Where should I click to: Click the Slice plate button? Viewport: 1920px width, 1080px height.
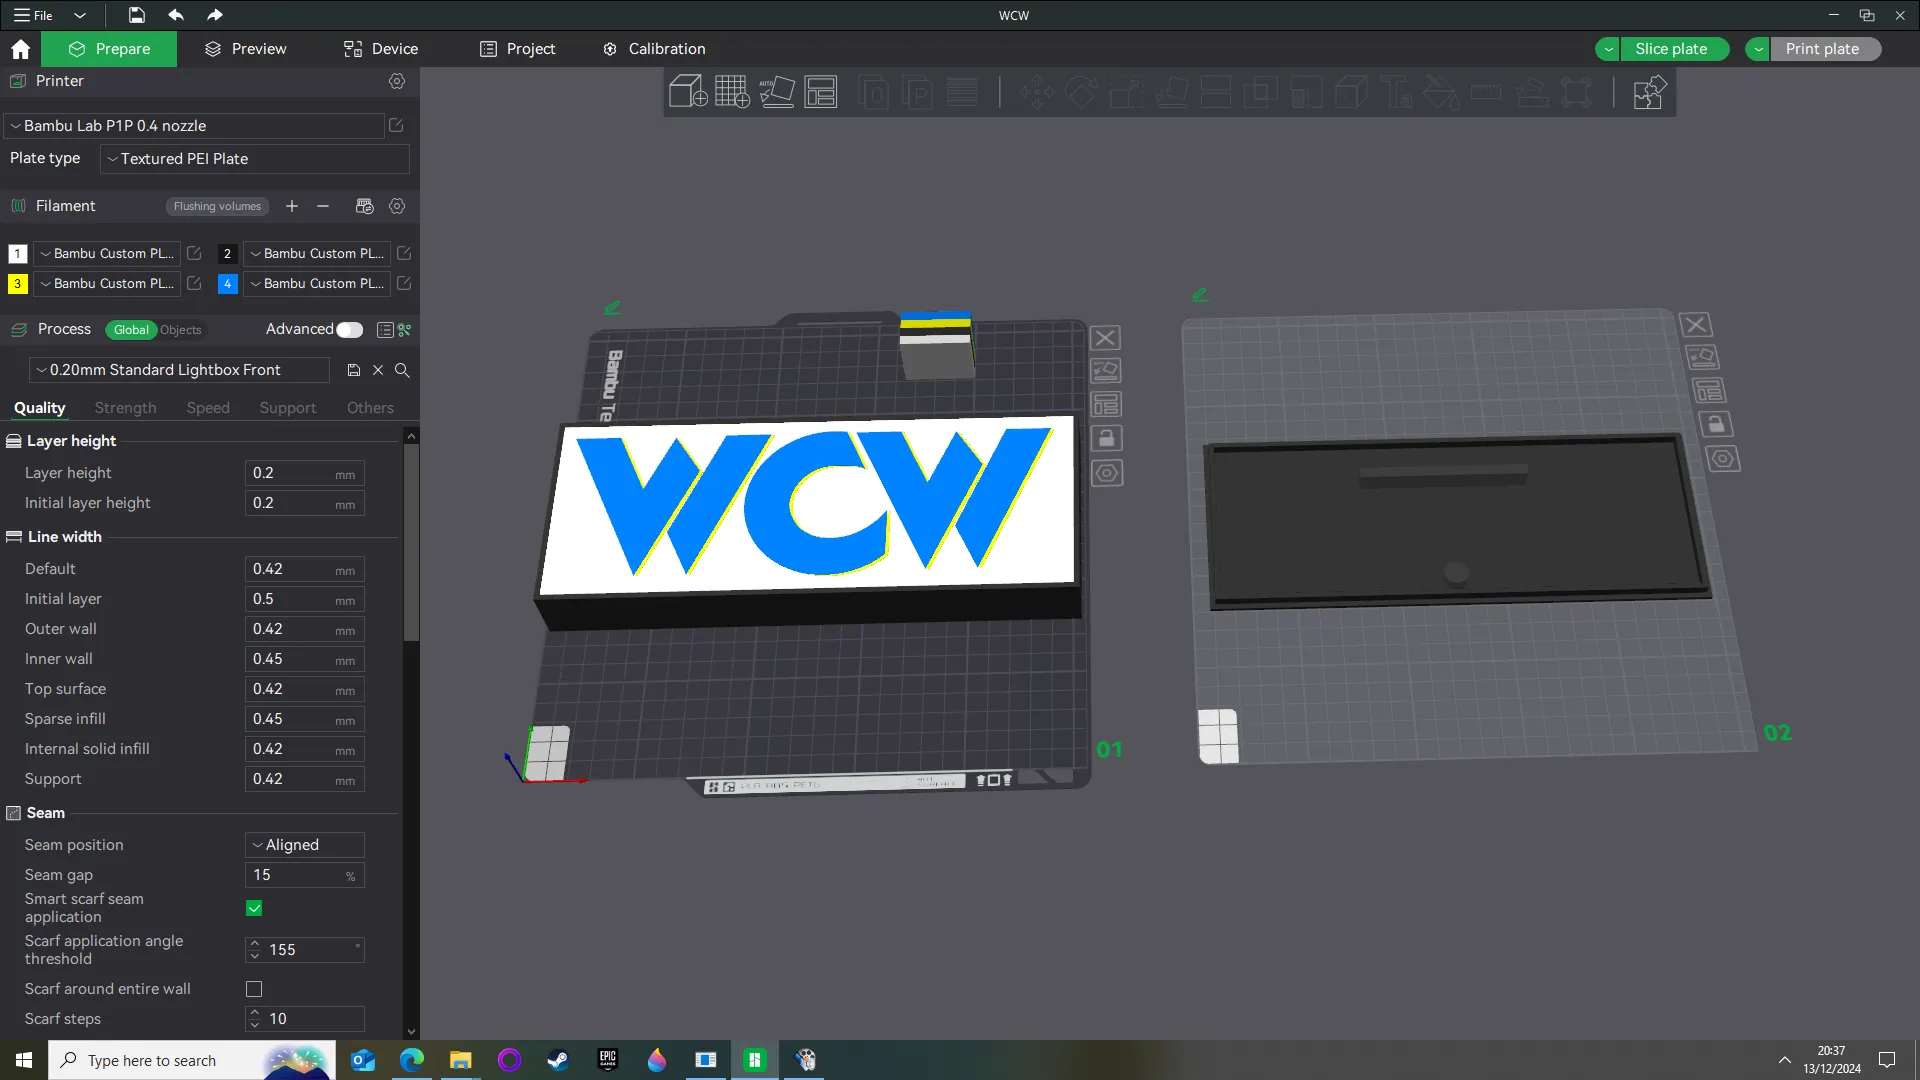(1671, 49)
